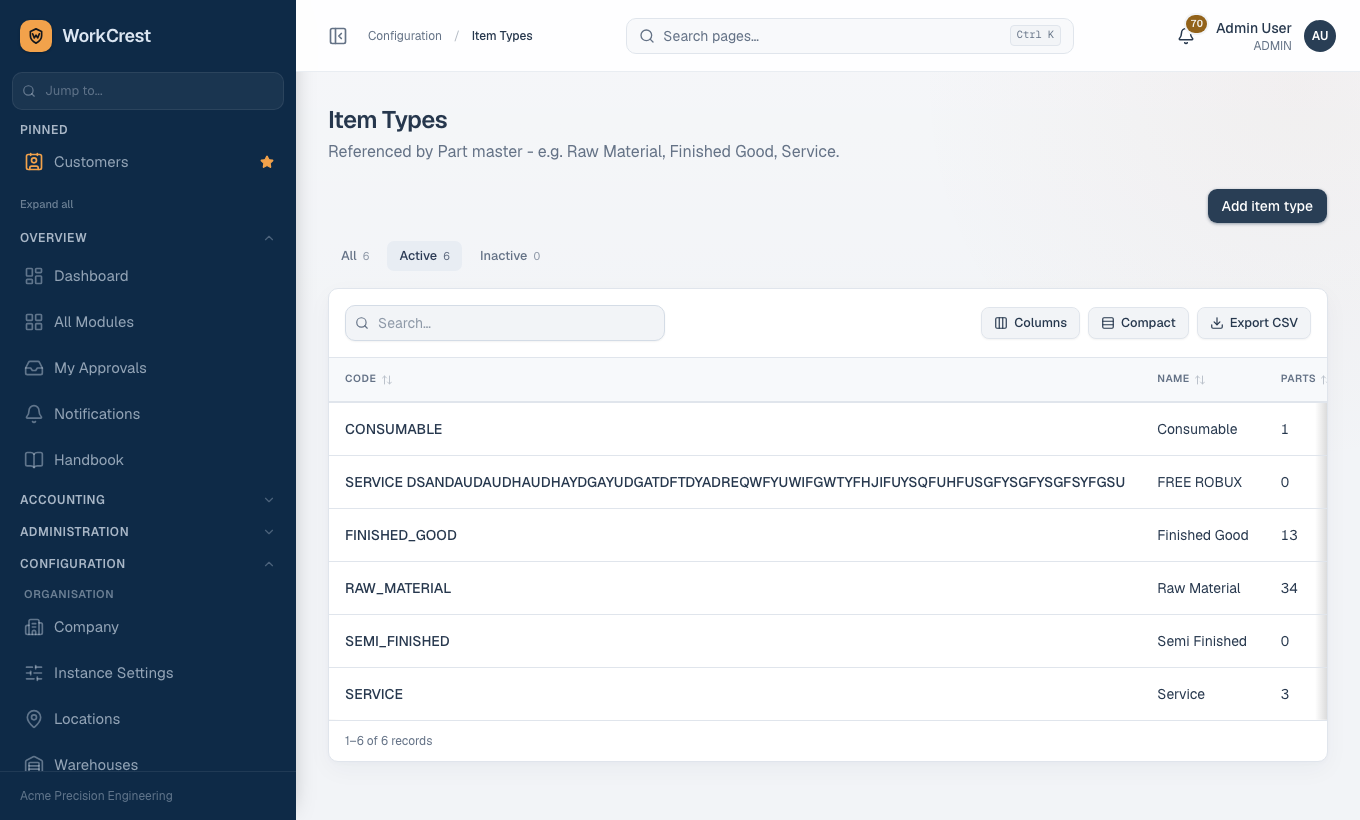
Task: Collapse sidebar with the panel toggle icon
Action: (338, 36)
